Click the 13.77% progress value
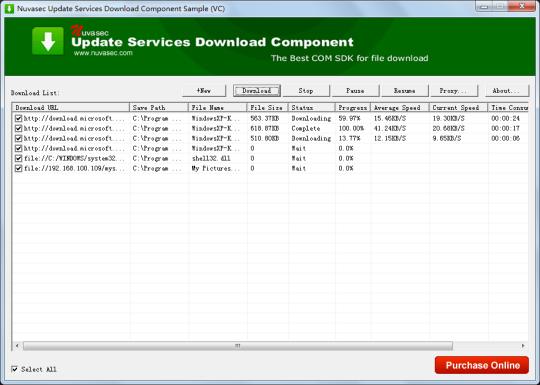The image size is (540, 385). click(349, 138)
